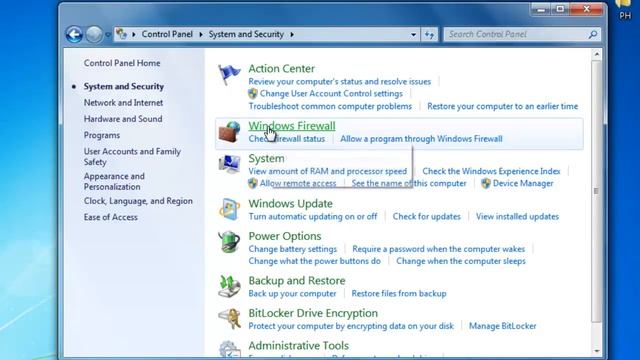Open the Programs category
This screenshot has height=360, width=640.
pyautogui.click(x=102, y=136)
